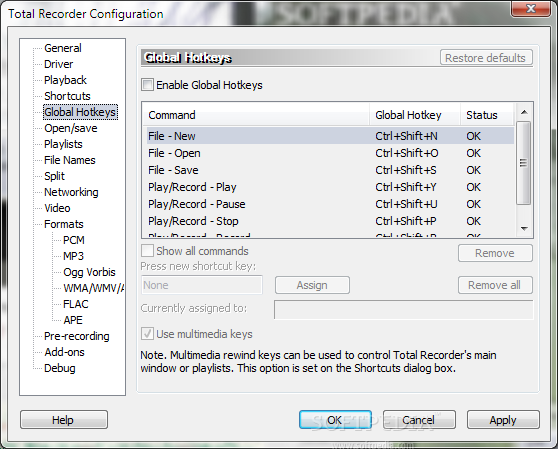The width and height of the screenshot is (558, 449).
Task: Select the Global Hotkeys tree item
Action: (80, 112)
